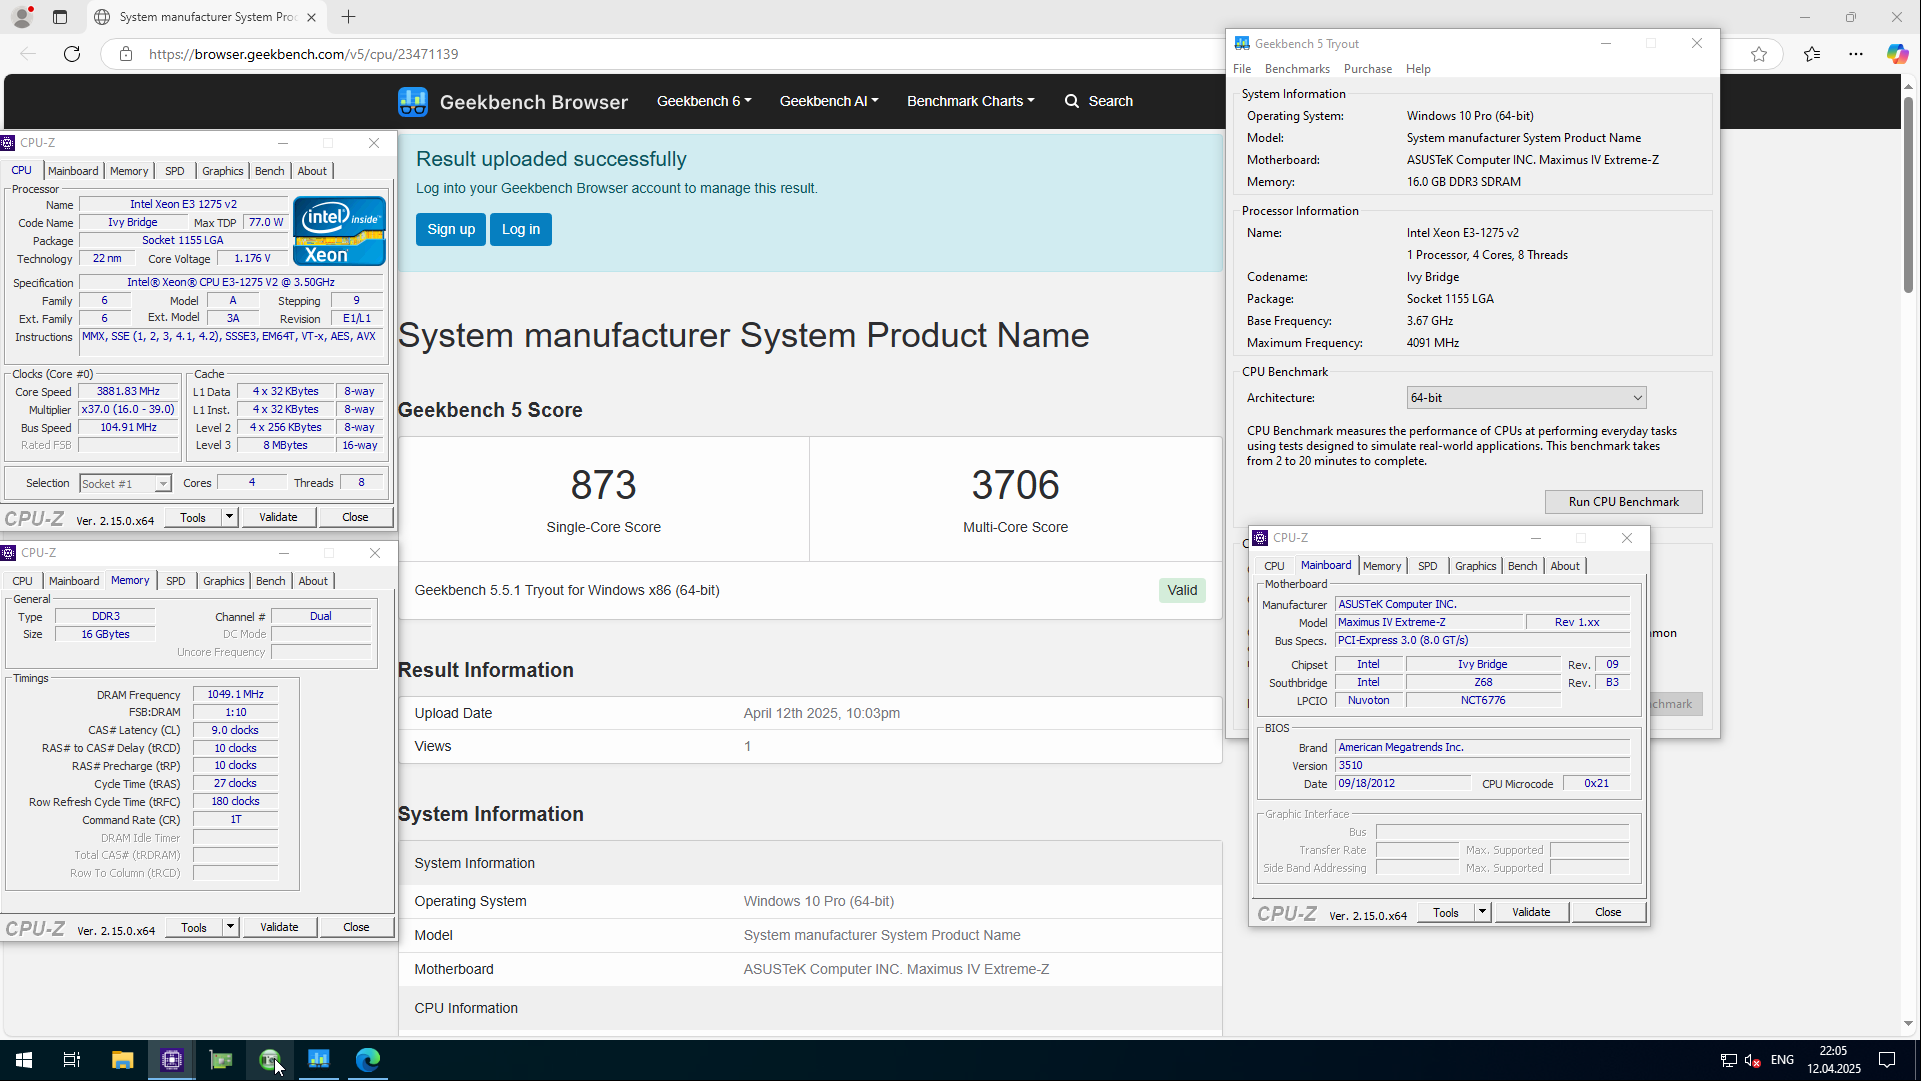Select the CPU-Z taskbar icon
The width and height of the screenshot is (1921, 1081).
click(172, 1060)
